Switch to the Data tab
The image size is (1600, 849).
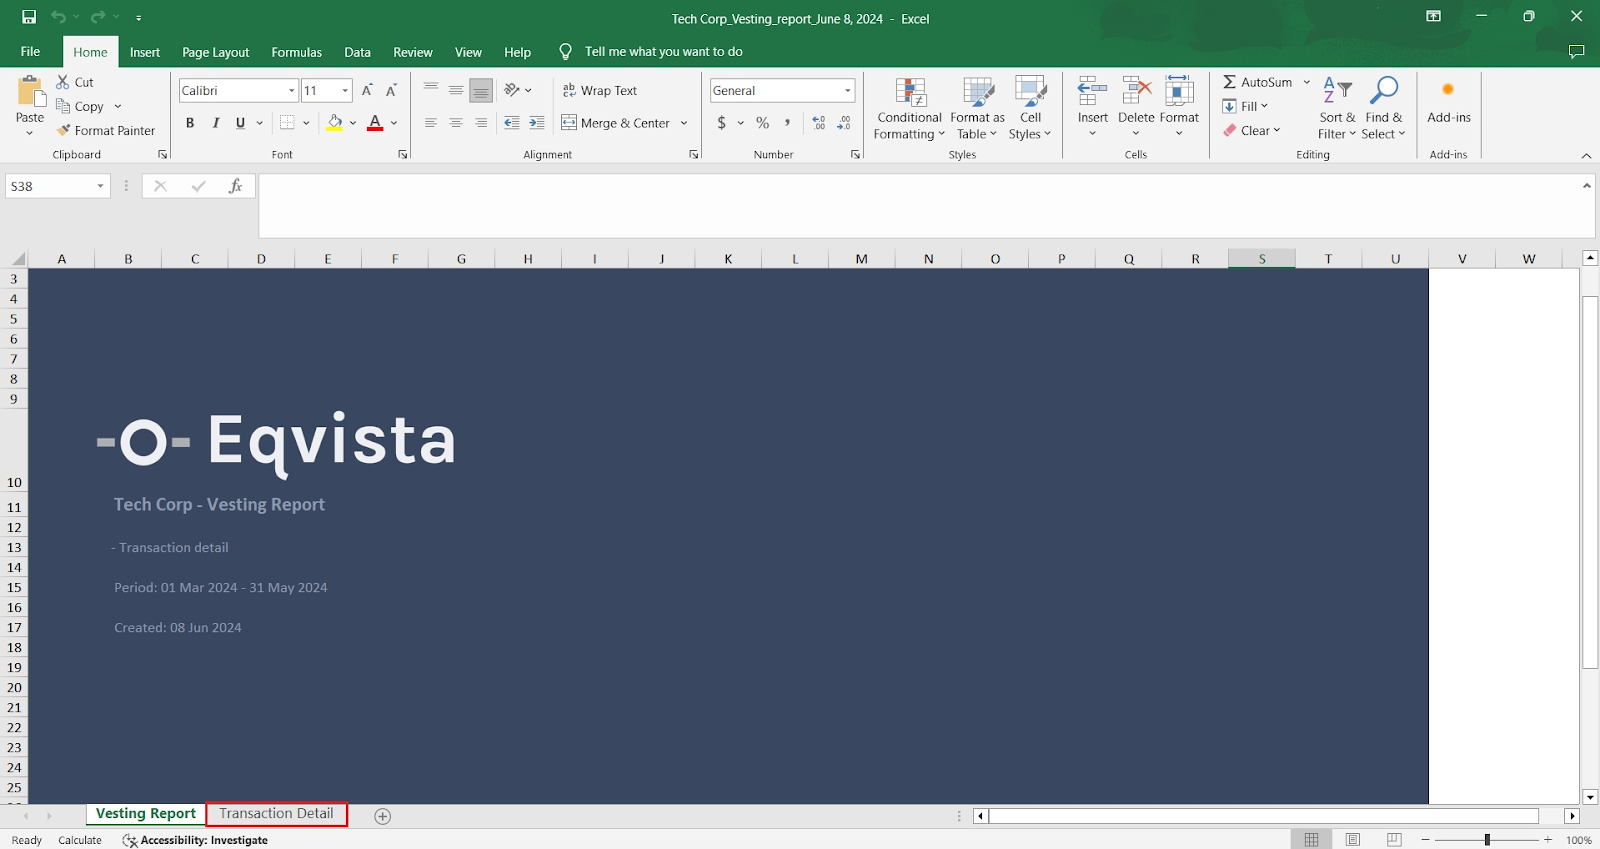[x=357, y=52]
